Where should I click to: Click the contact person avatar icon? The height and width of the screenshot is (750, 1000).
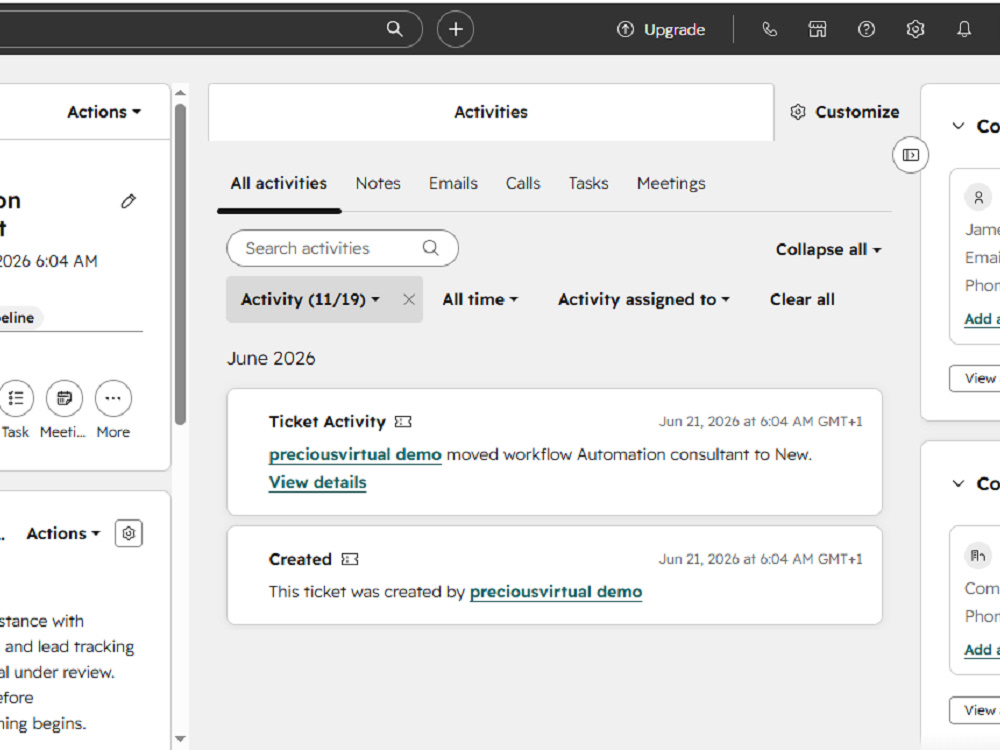click(978, 198)
